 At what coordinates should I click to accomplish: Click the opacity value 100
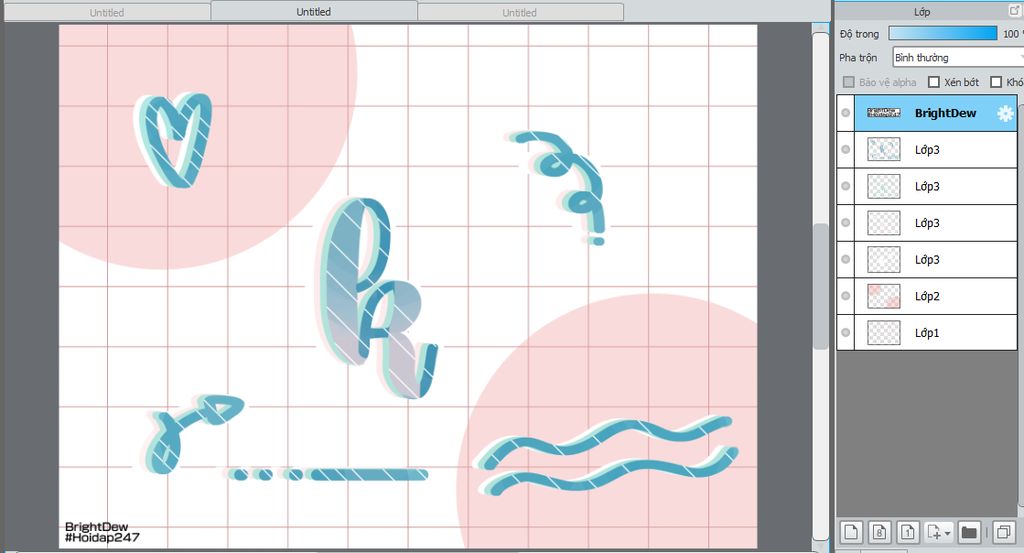1012,34
